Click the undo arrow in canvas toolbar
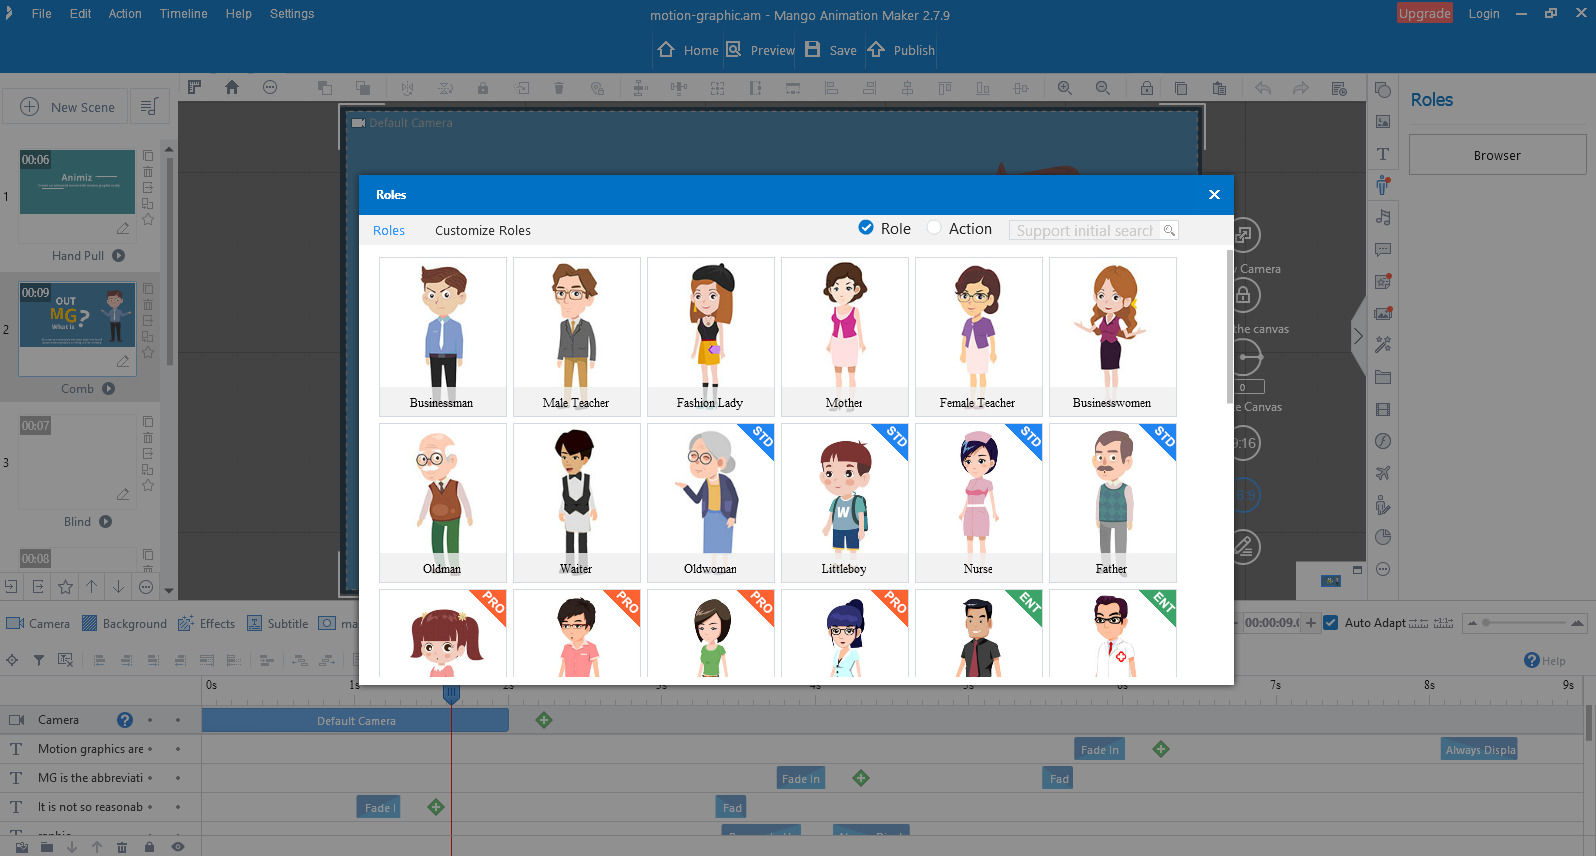The image size is (1596, 856). click(1263, 88)
